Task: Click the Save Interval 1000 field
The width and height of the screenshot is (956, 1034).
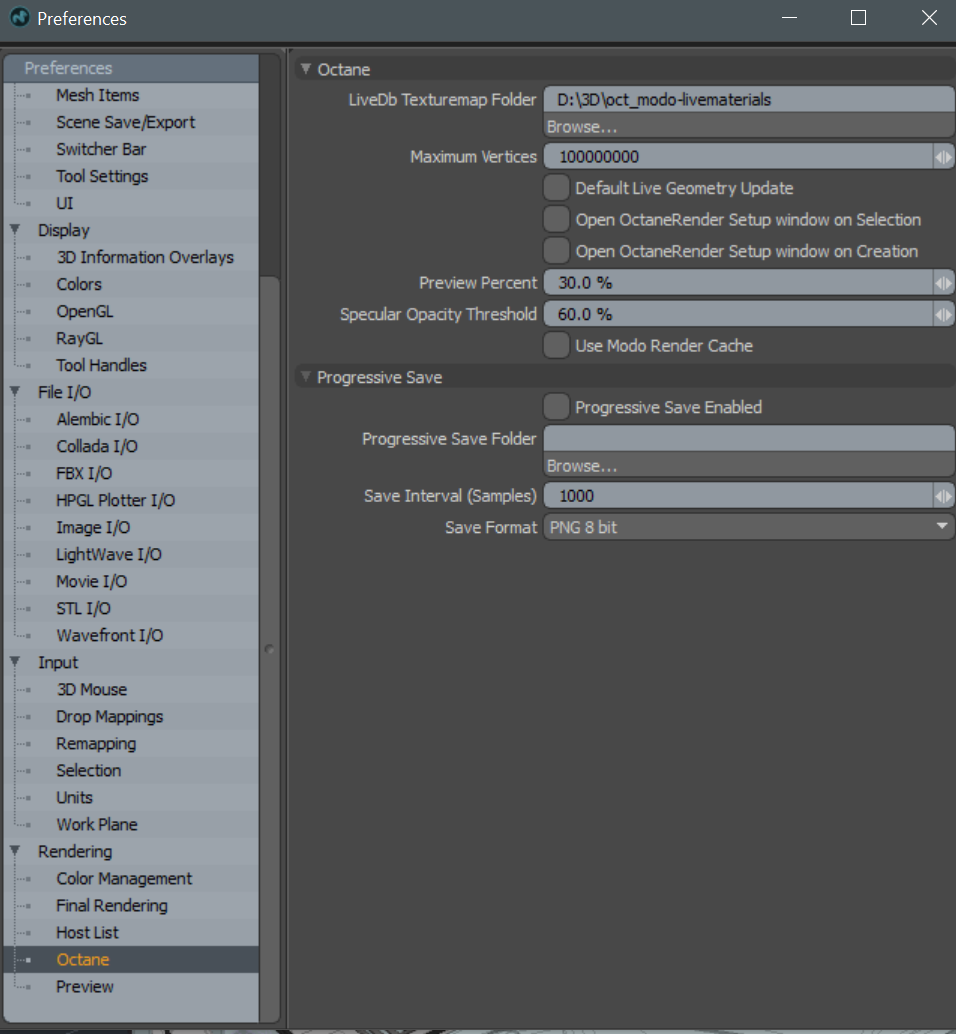Action: click(x=738, y=496)
